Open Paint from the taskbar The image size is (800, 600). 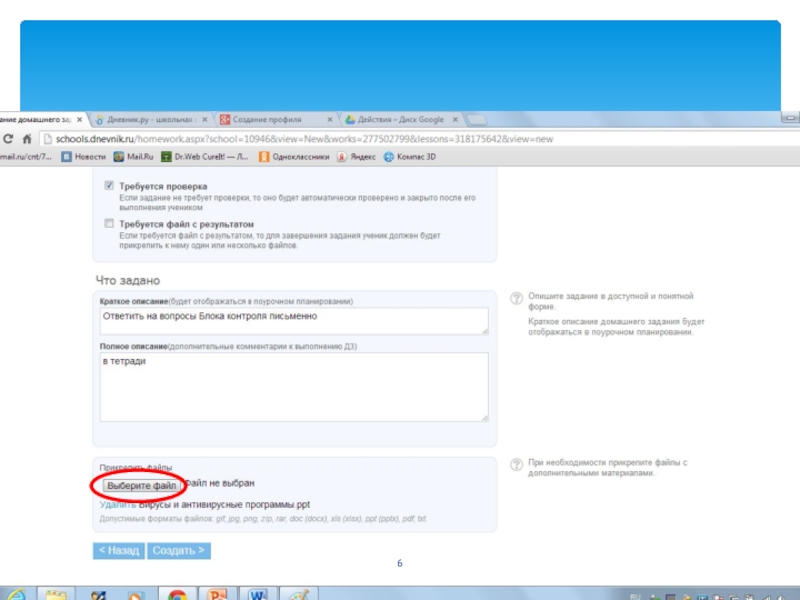point(298,595)
